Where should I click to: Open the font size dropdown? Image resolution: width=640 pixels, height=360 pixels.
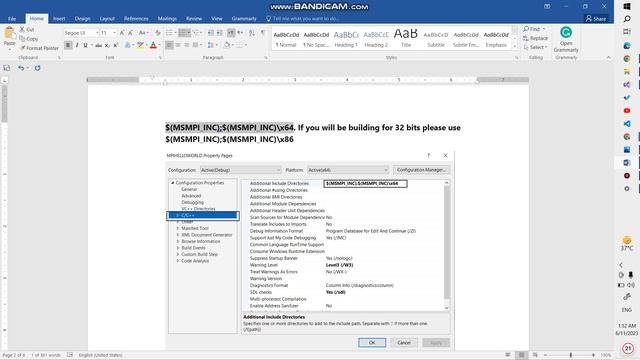point(114,33)
